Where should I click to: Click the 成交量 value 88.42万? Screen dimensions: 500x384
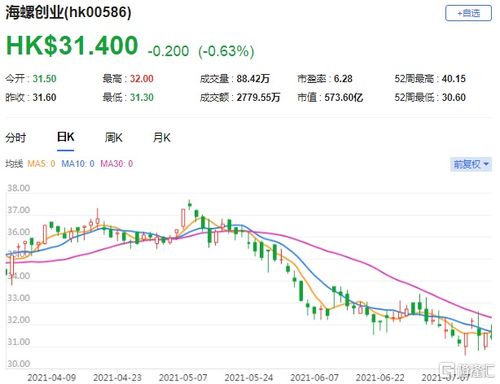point(253,79)
